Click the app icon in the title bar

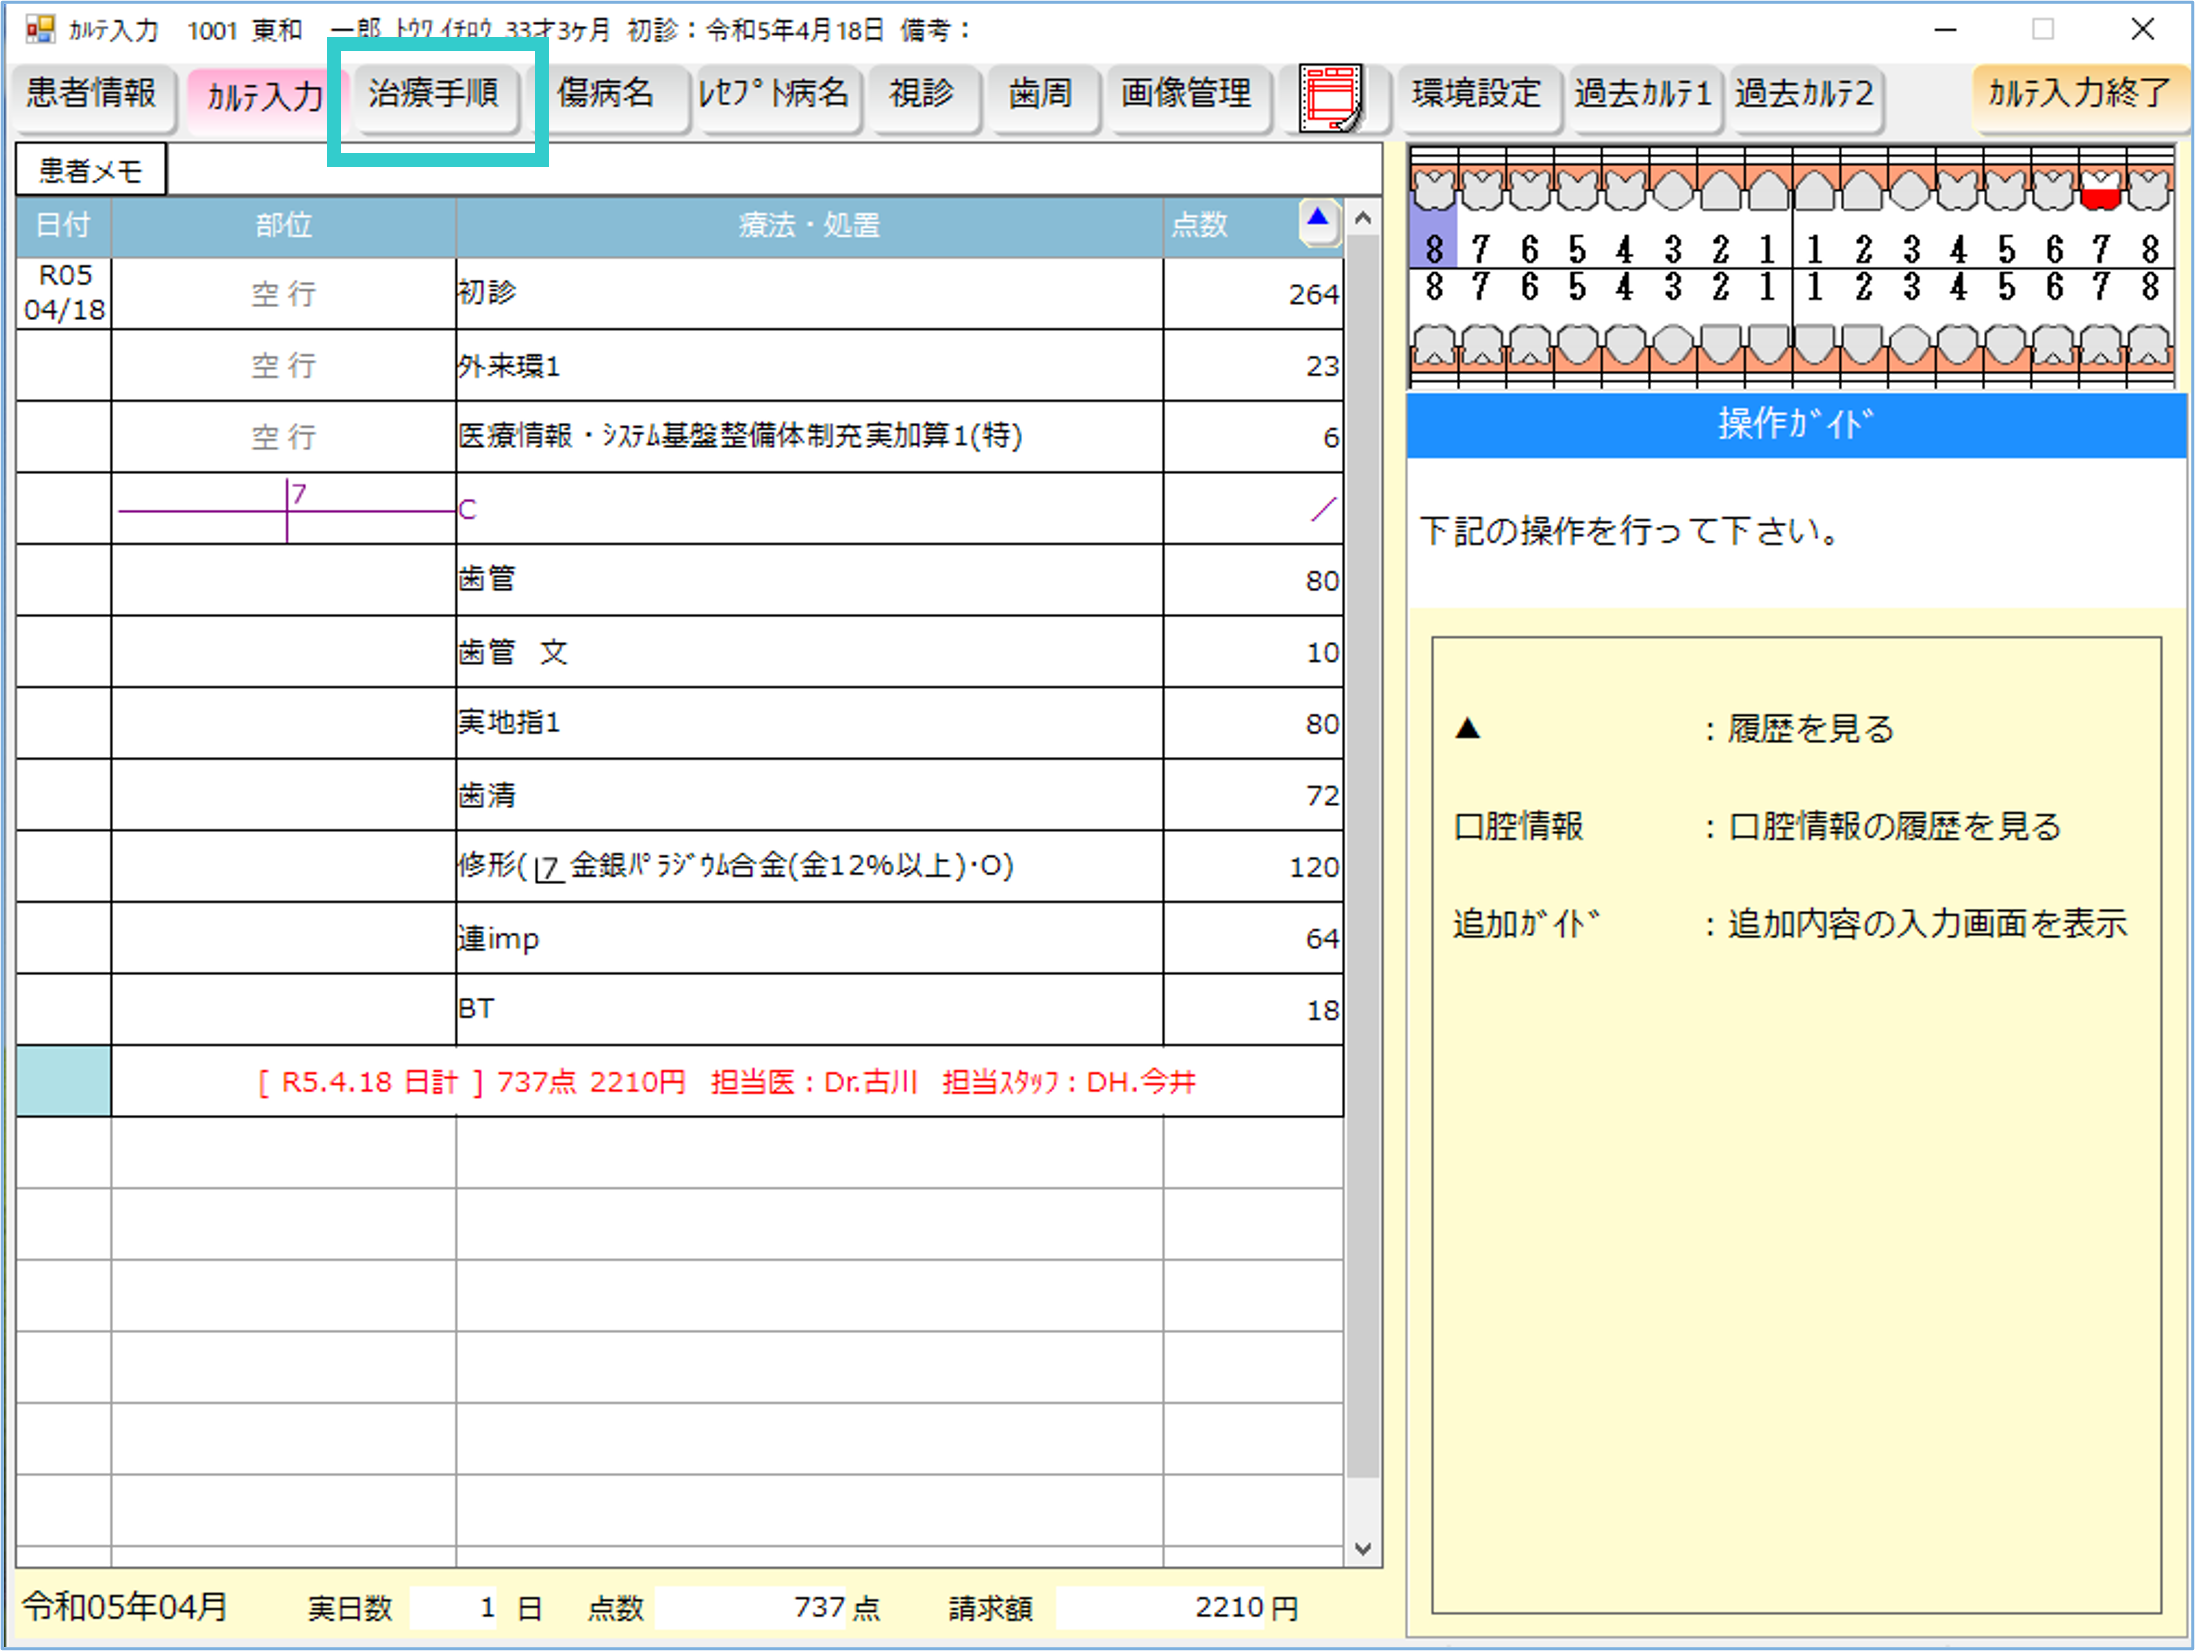coord(40,29)
